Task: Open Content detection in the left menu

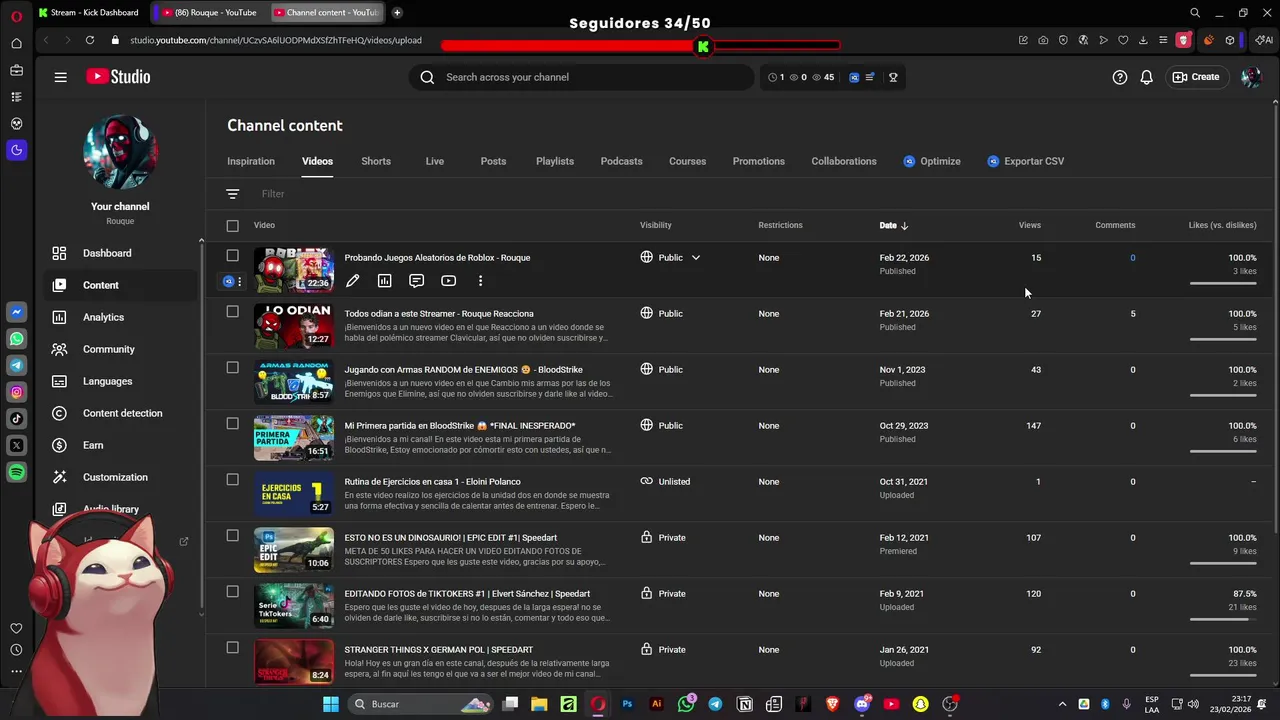Action: 120,413
